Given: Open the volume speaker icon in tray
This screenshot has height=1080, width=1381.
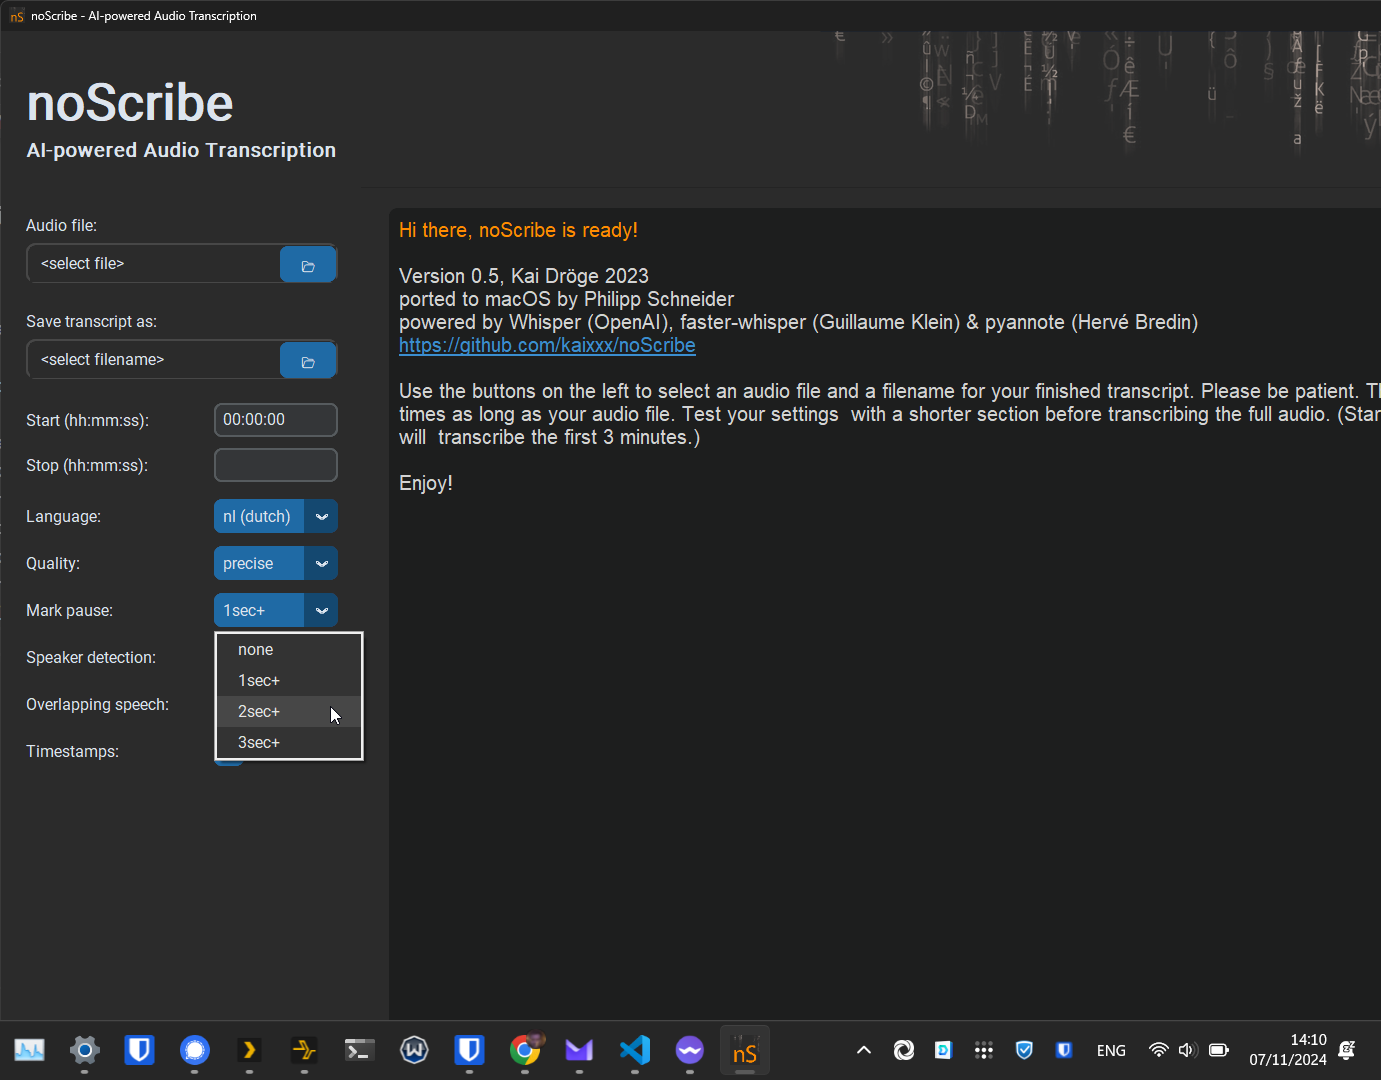Looking at the screenshot, I should pos(1187,1050).
